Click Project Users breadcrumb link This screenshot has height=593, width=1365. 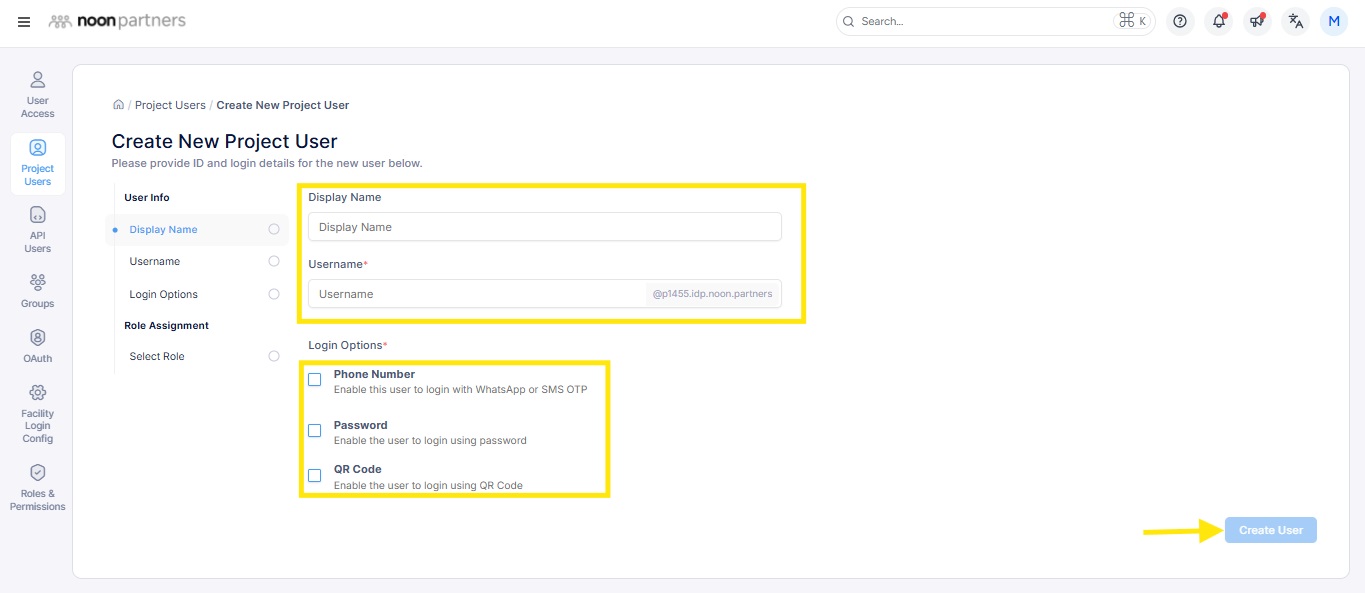[170, 105]
